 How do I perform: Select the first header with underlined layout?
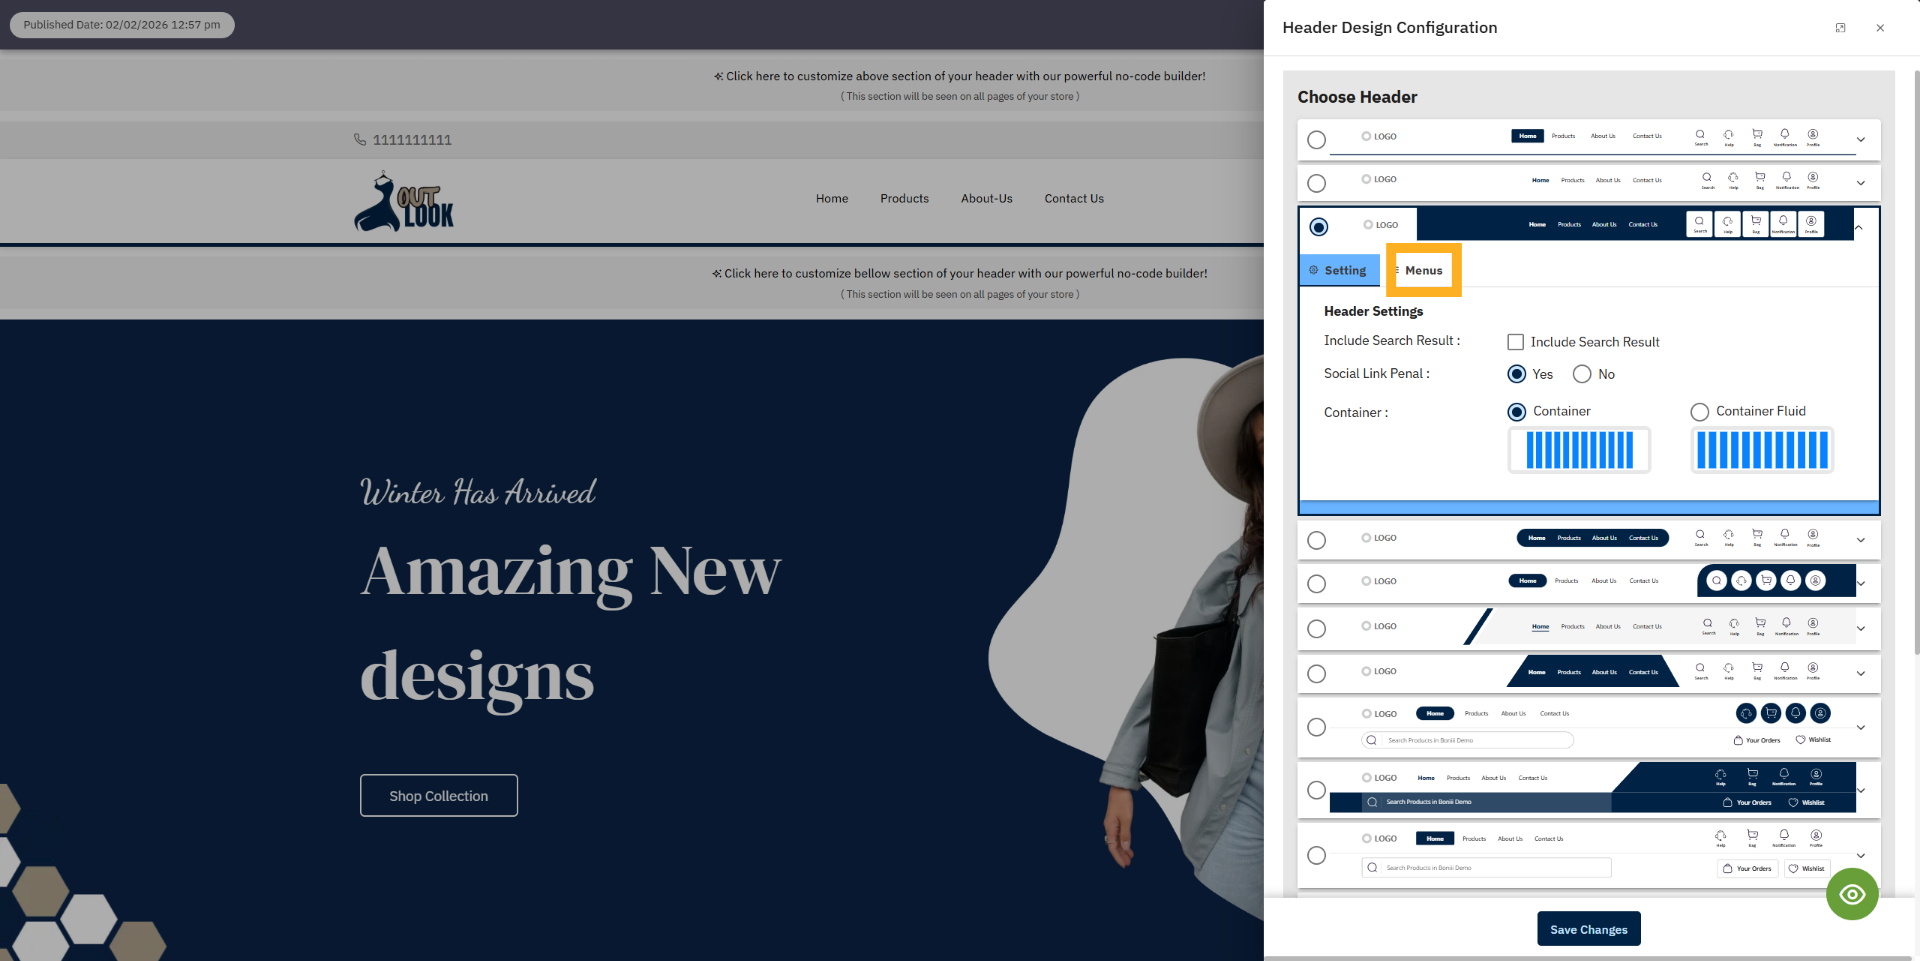pyautogui.click(x=1317, y=140)
